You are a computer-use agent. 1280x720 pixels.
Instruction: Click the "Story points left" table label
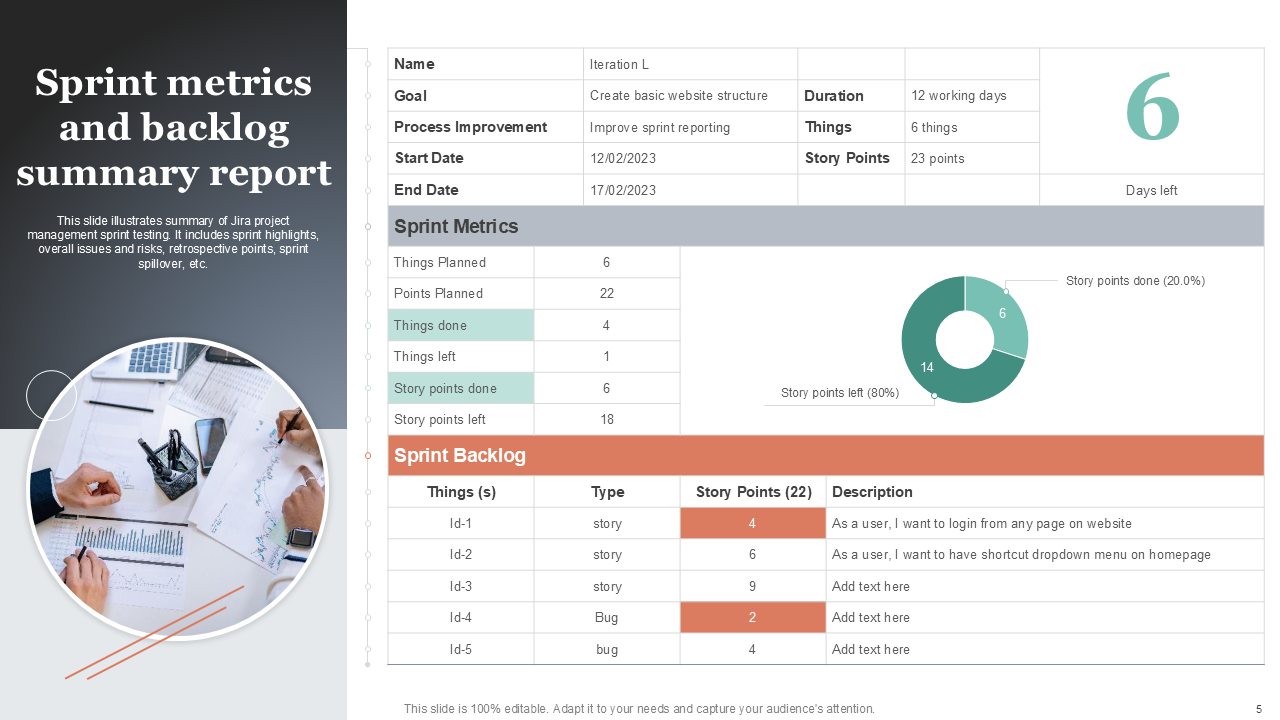pos(440,419)
